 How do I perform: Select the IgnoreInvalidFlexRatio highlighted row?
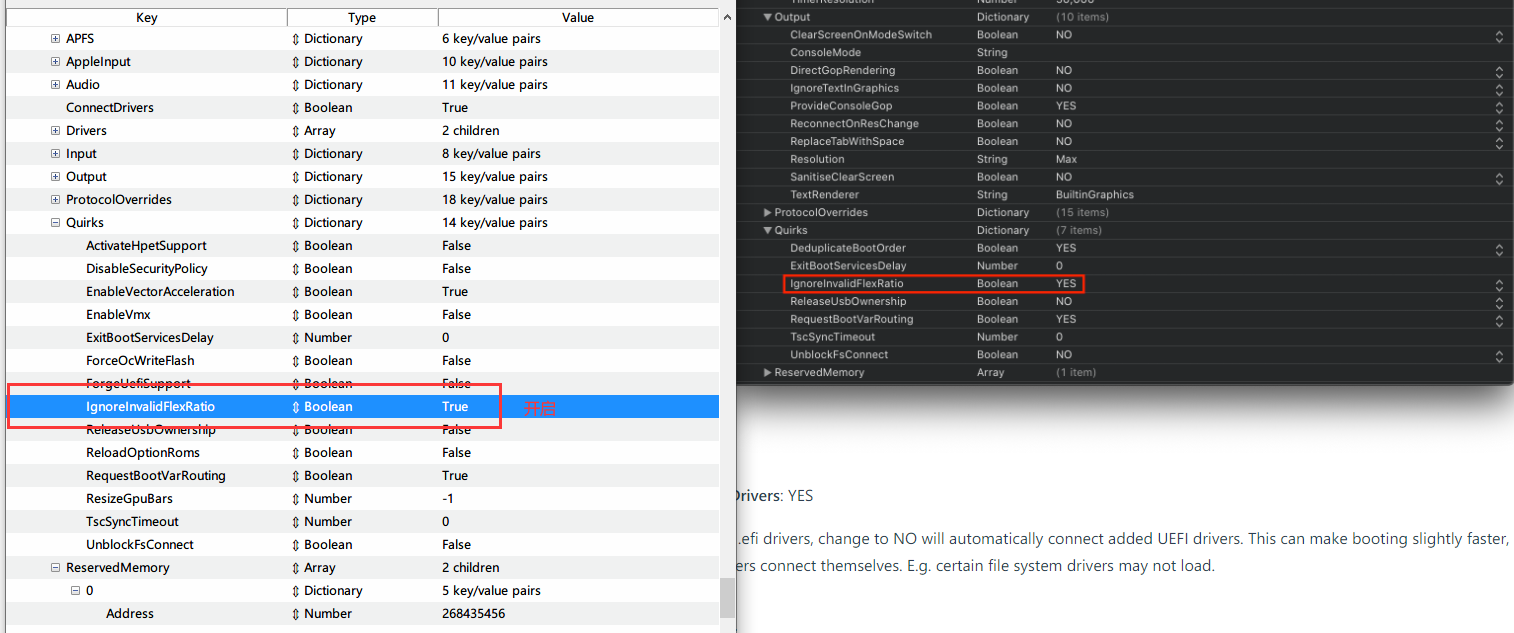coord(150,407)
